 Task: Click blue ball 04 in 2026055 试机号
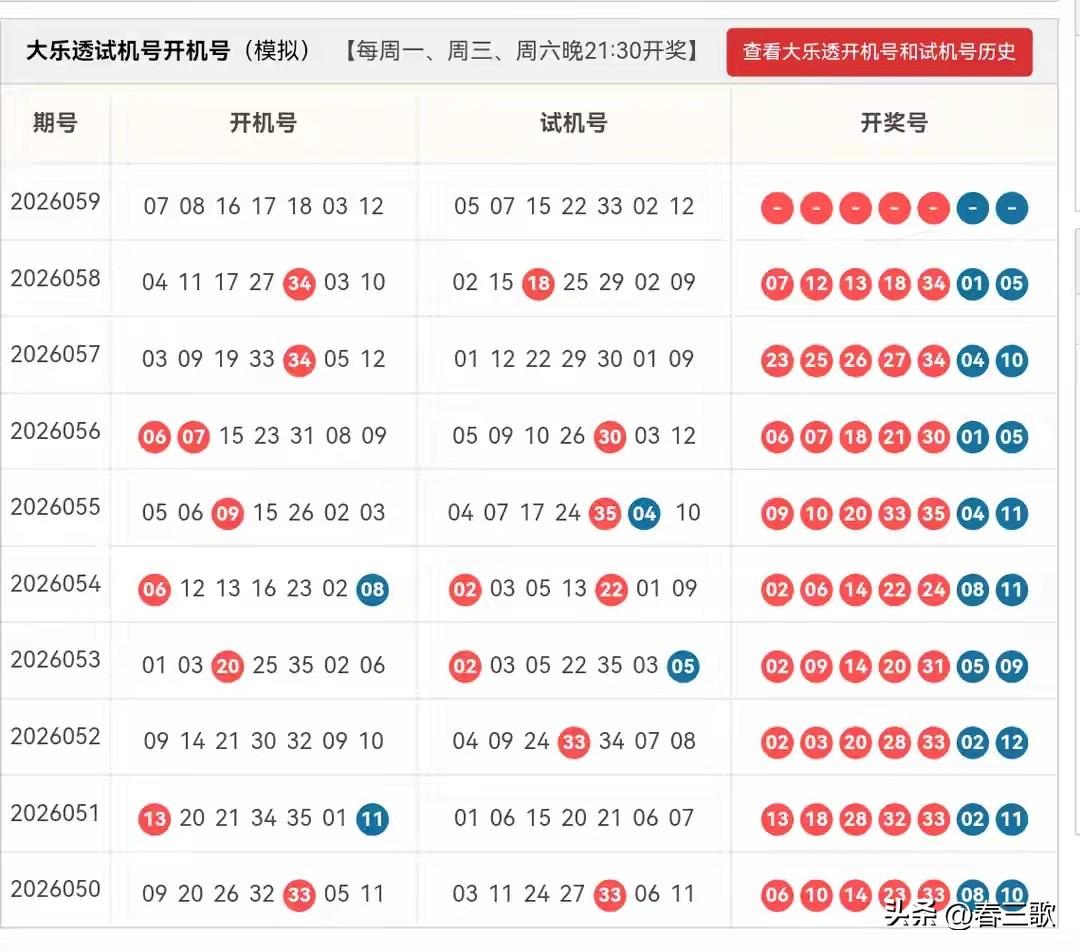pos(644,513)
